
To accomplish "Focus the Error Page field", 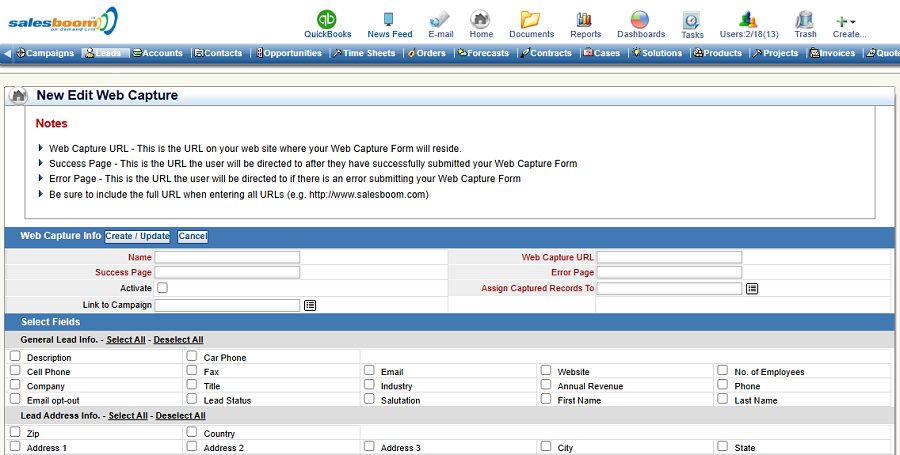I will [x=669, y=272].
